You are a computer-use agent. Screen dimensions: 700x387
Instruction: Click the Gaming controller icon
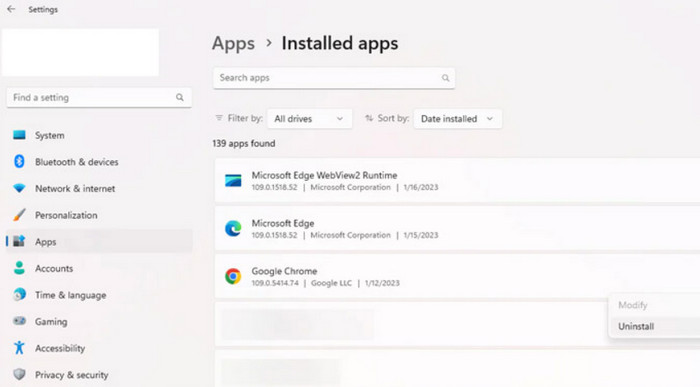point(19,321)
